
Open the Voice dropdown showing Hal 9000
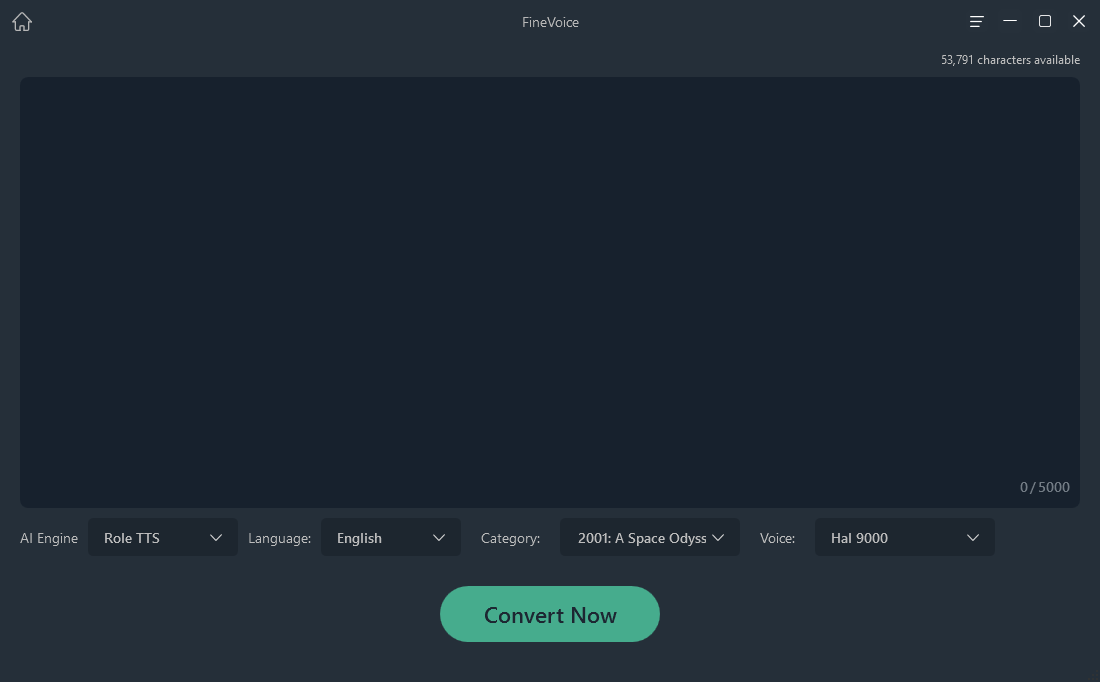click(904, 537)
